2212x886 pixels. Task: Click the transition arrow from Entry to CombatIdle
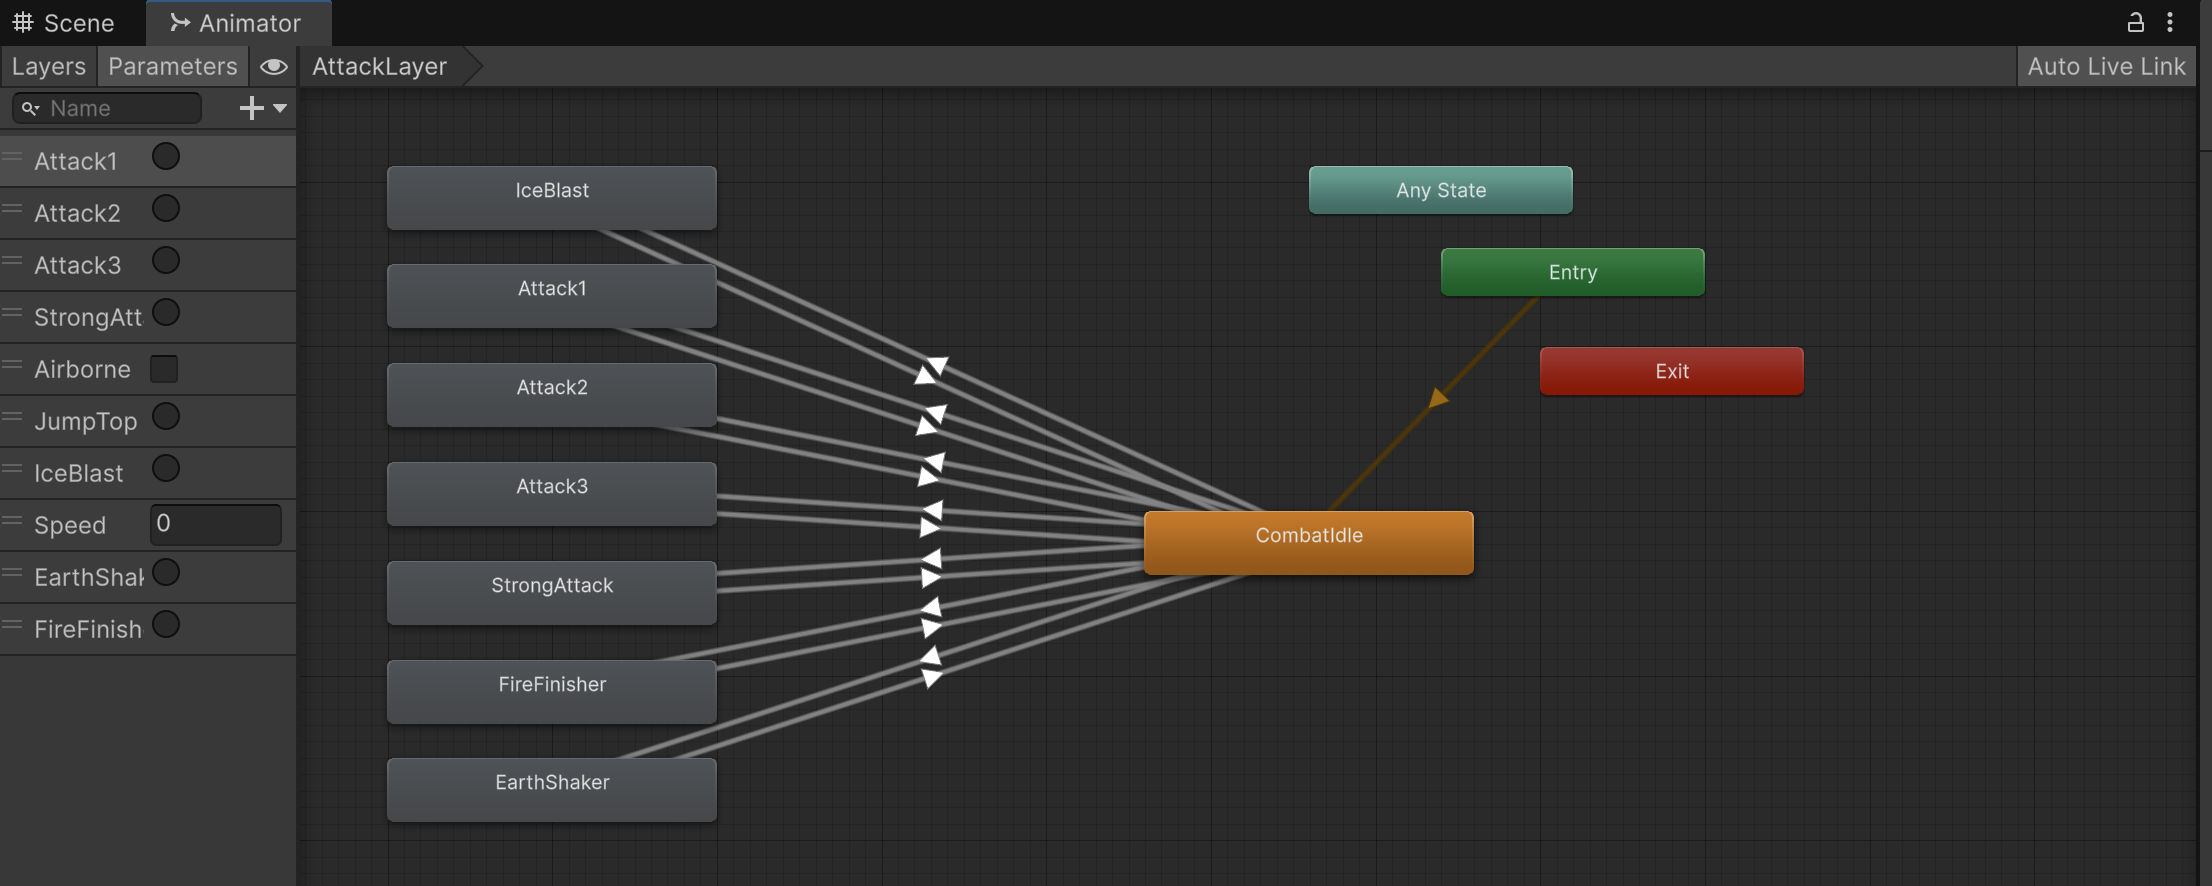(1438, 399)
